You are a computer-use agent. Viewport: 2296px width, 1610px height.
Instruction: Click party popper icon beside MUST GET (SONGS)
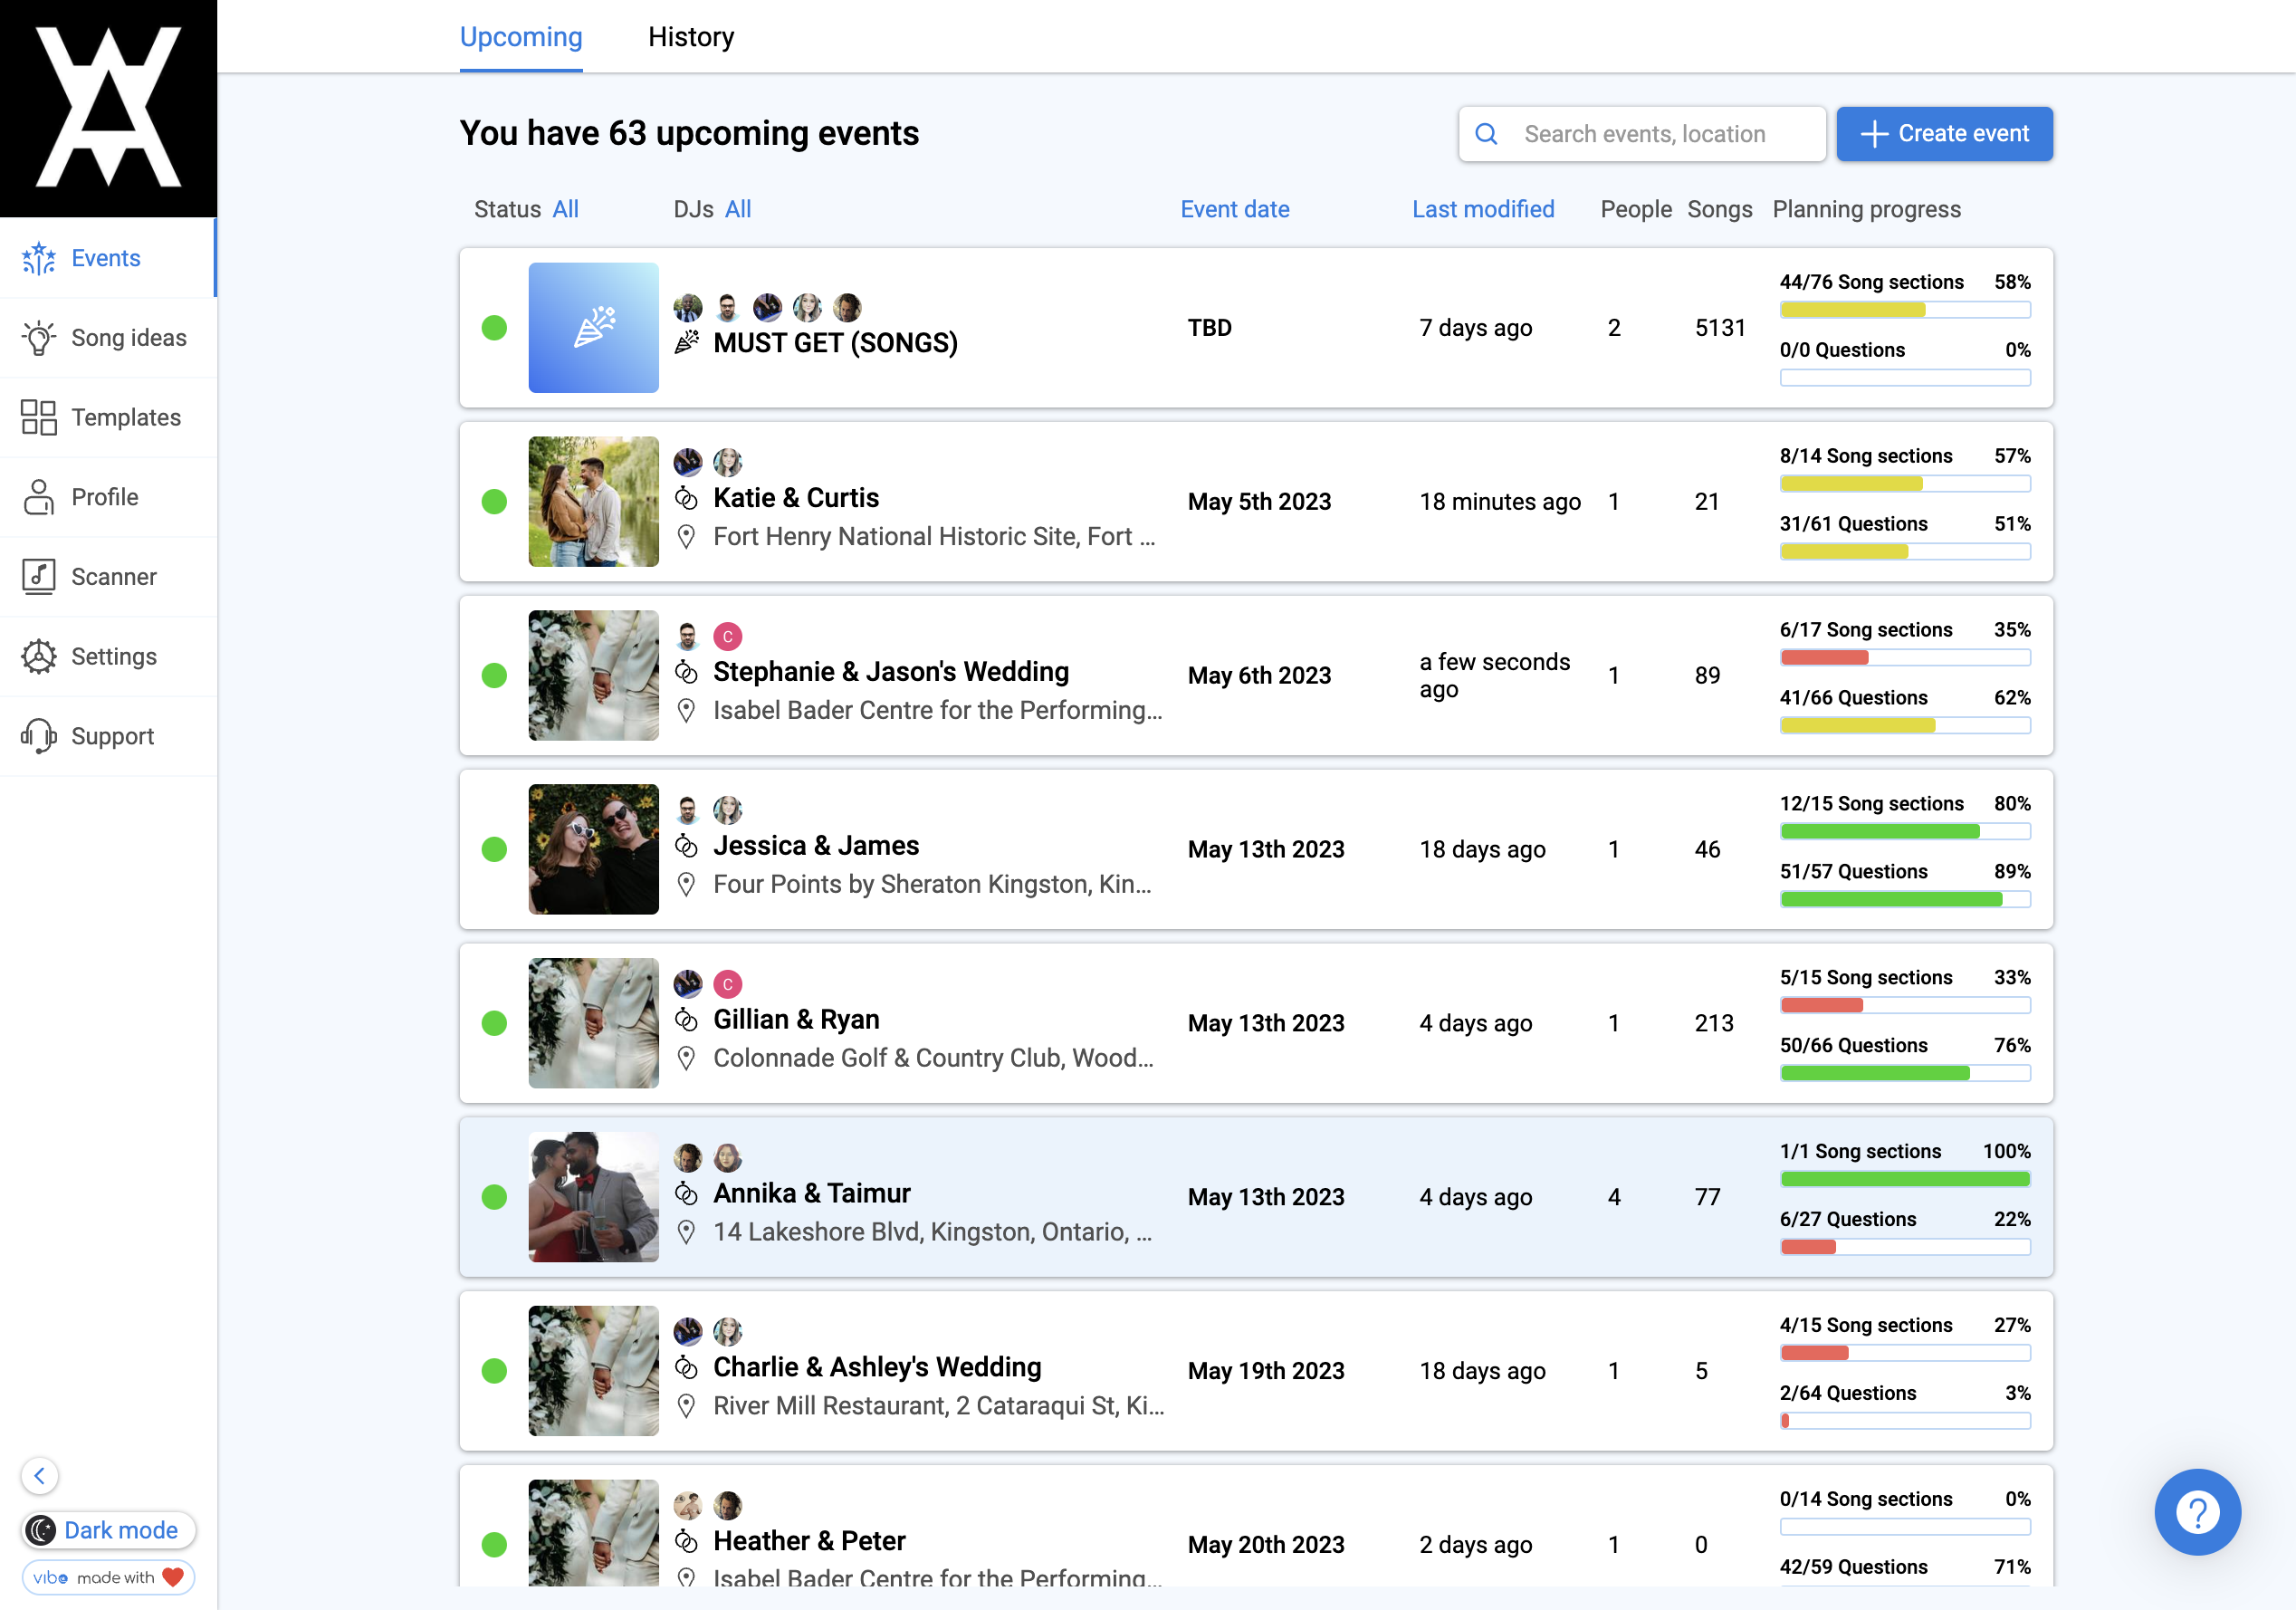(686, 343)
